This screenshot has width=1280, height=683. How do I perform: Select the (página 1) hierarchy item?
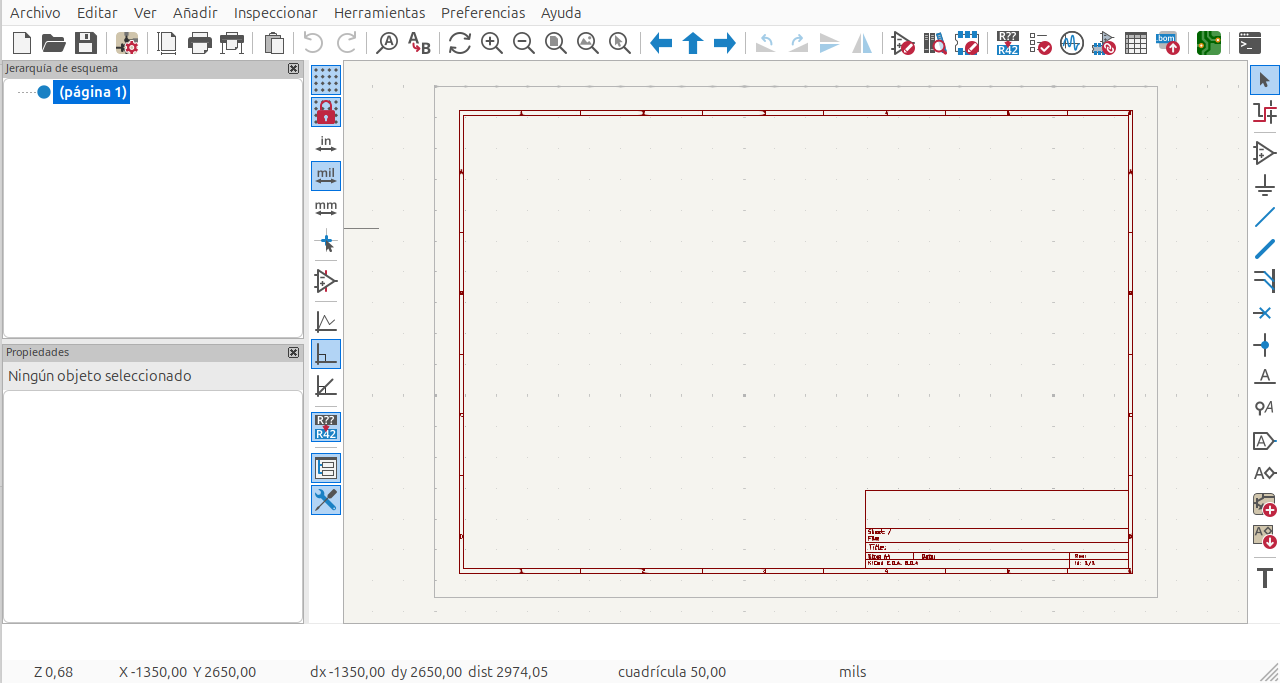tap(92, 92)
